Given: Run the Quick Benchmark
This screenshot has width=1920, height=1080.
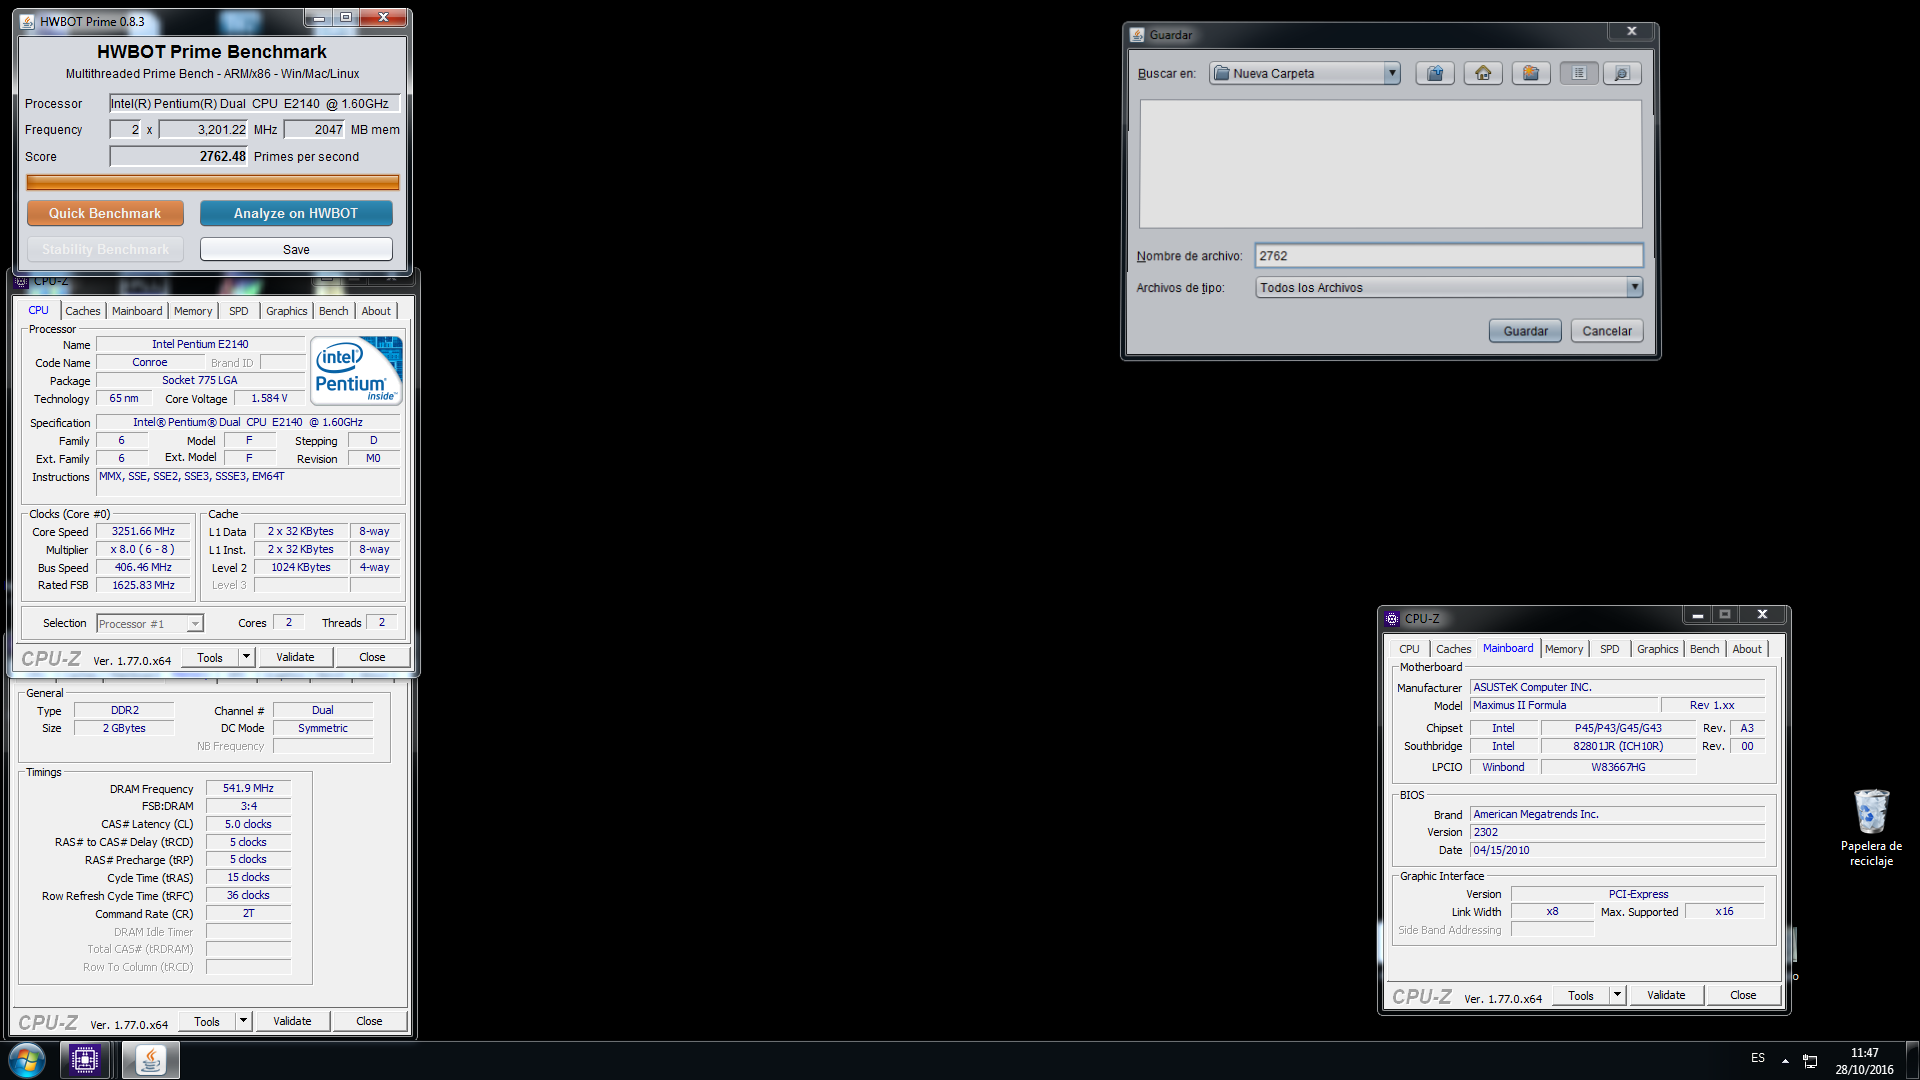Looking at the screenshot, I should click(105, 213).
